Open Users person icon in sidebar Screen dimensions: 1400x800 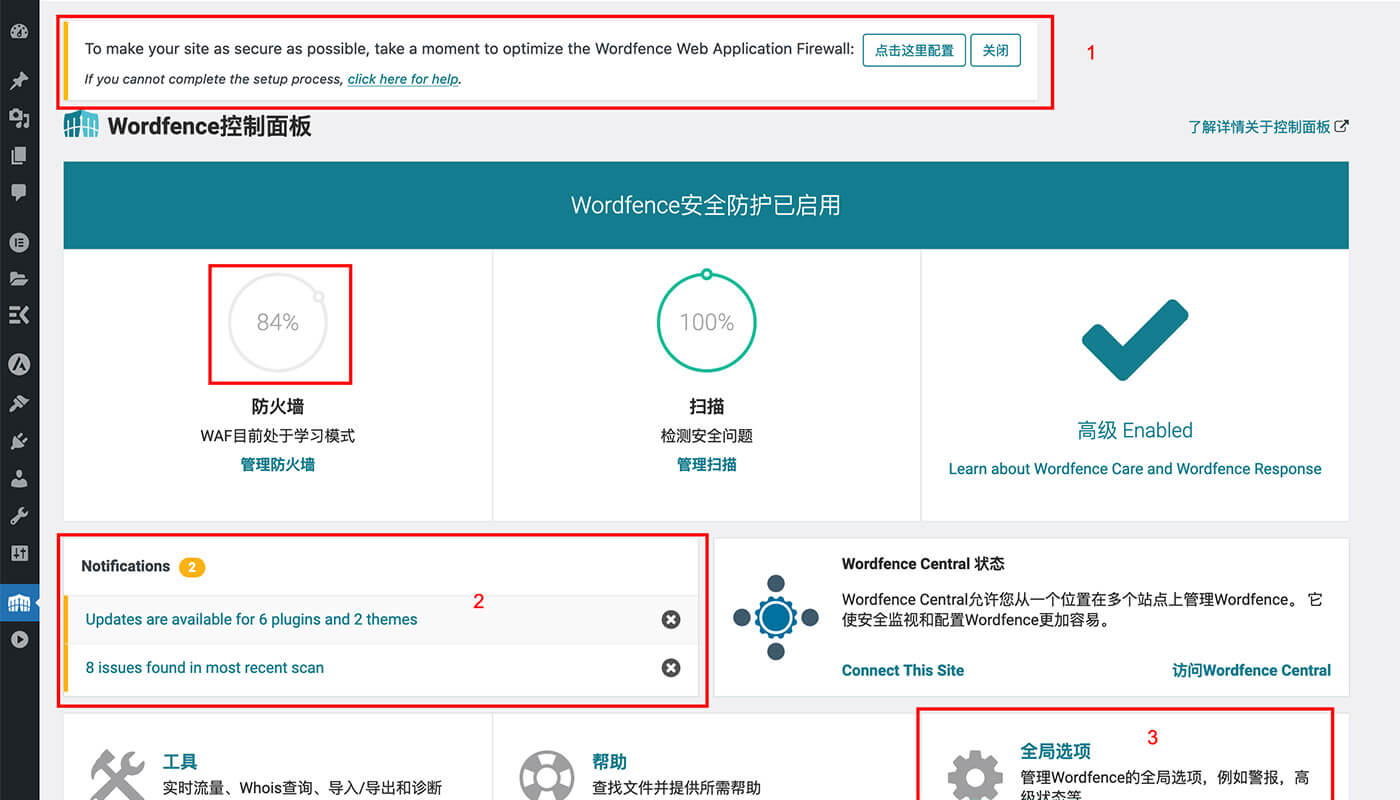pos(19,479)
